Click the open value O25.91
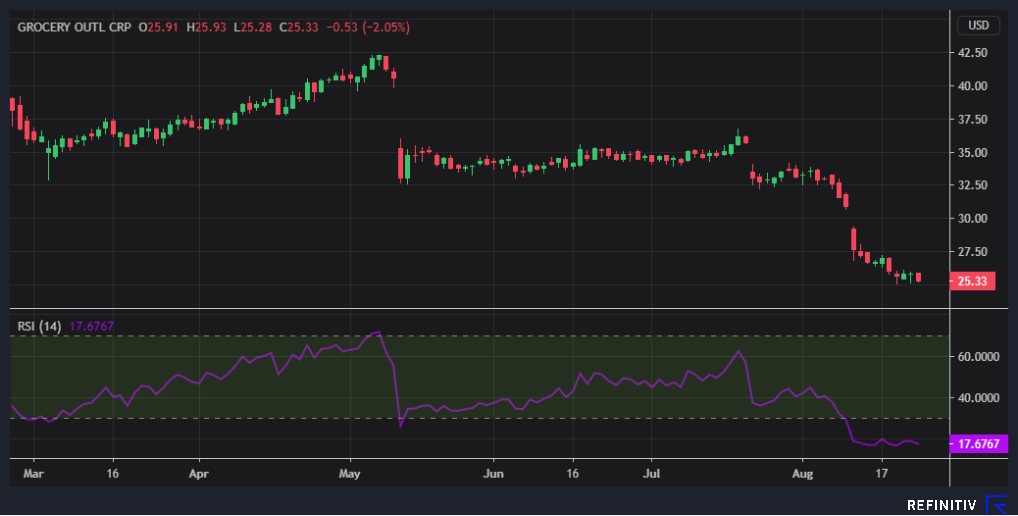 158,27
